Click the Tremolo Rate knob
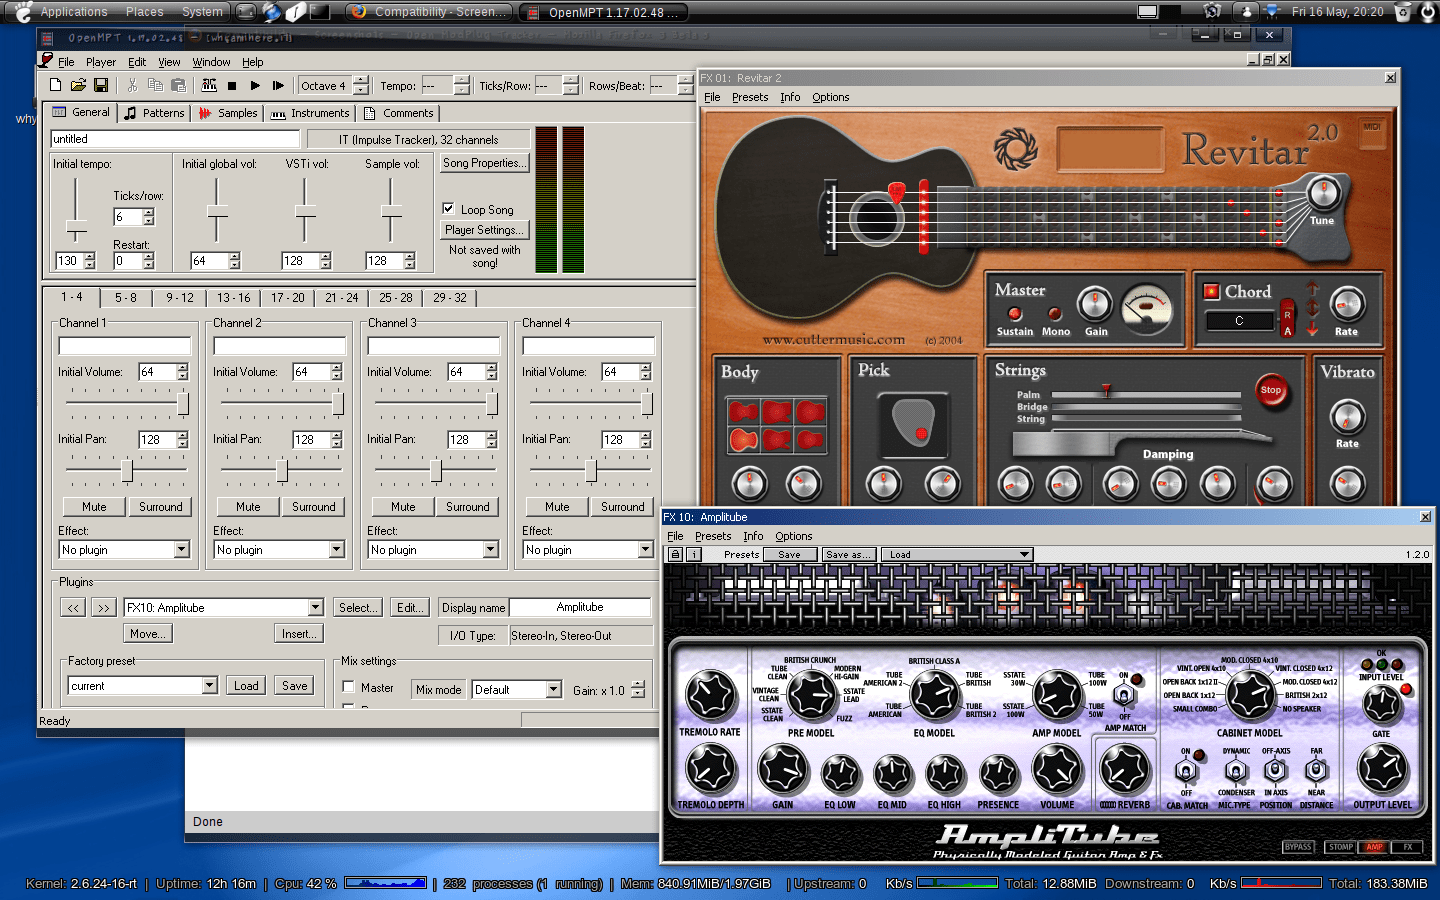Screen dimensions: 1440x900 click(711, 696)
